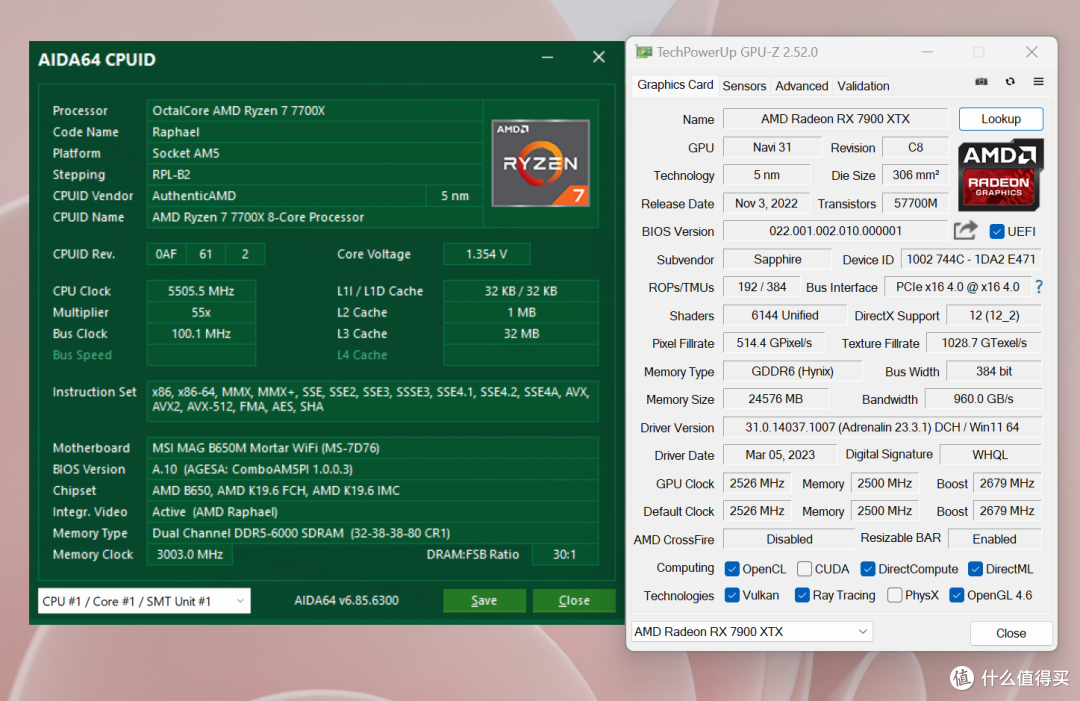Toggle the CUDA checkbox
The width and height of the screenshot is (1080, 701).
click(x=804, y=569)
